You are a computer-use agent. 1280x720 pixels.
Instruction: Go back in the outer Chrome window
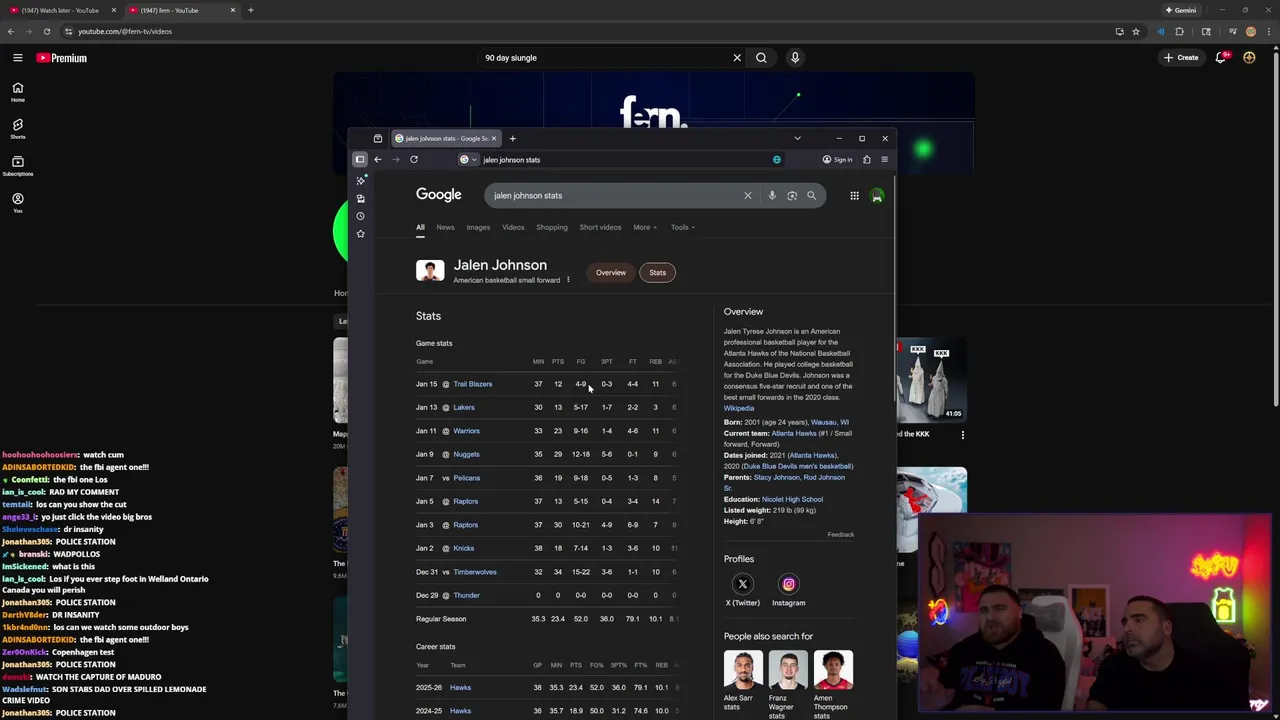[x=11, y=31]
